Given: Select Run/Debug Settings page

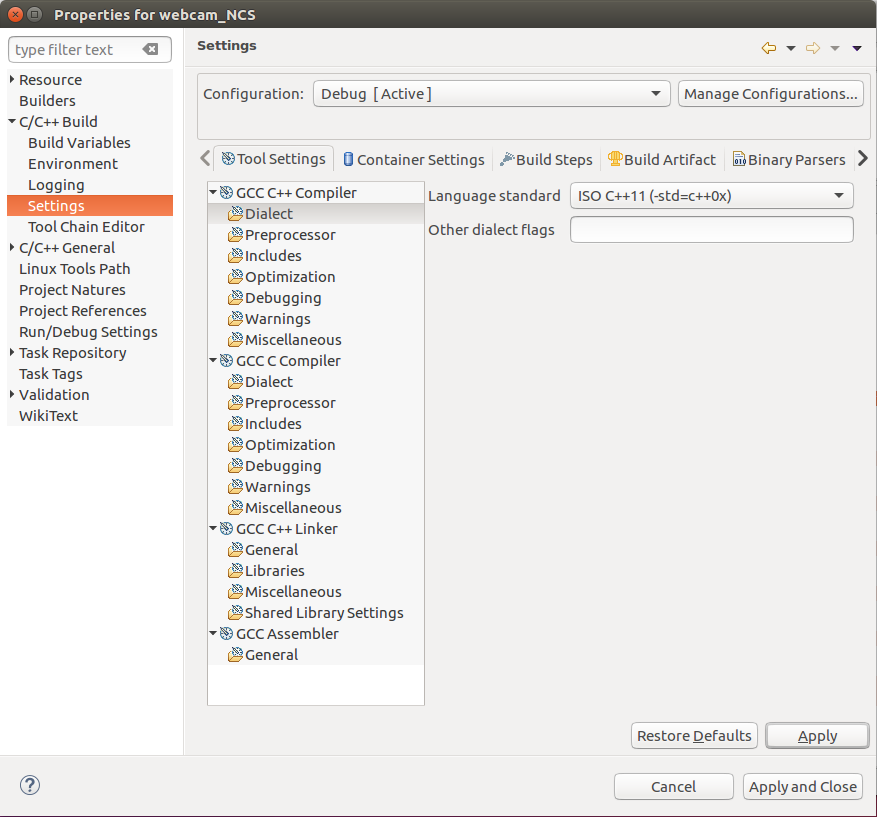Looking at the screenshot, I should pyautogui.click(x=88, y=332).
